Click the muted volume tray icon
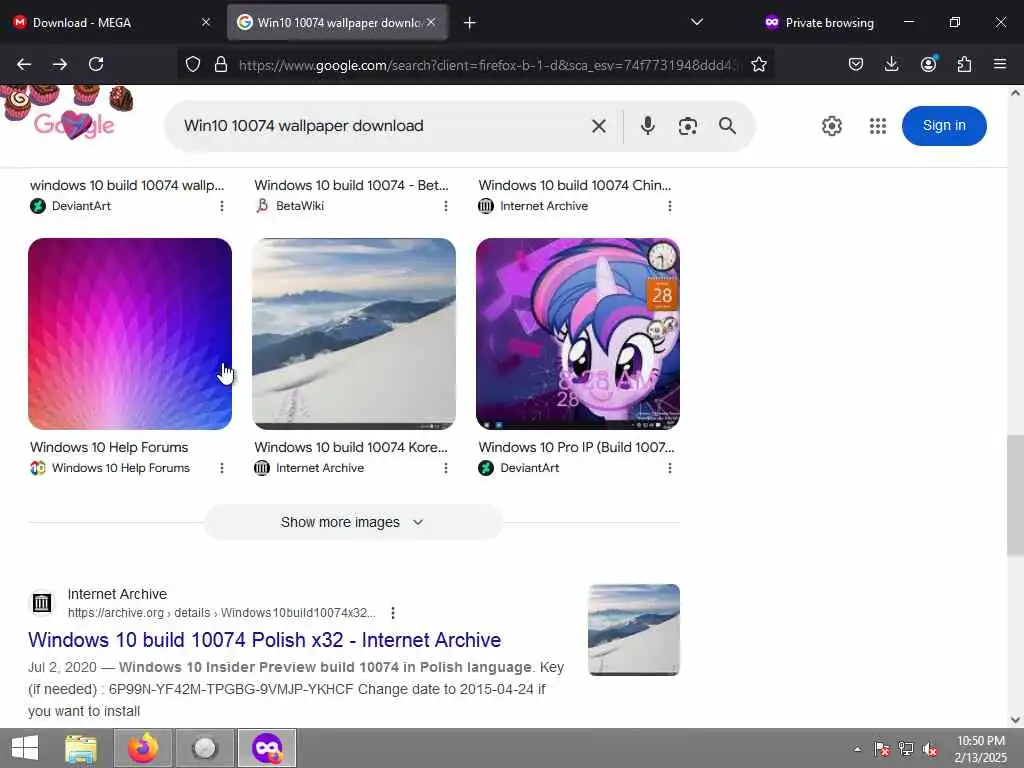Viewport: 1024px width, 768px height. 930,749
